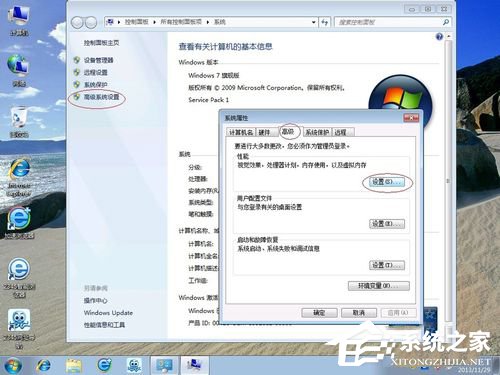
Task: Open System protection link
Action: 95,85
